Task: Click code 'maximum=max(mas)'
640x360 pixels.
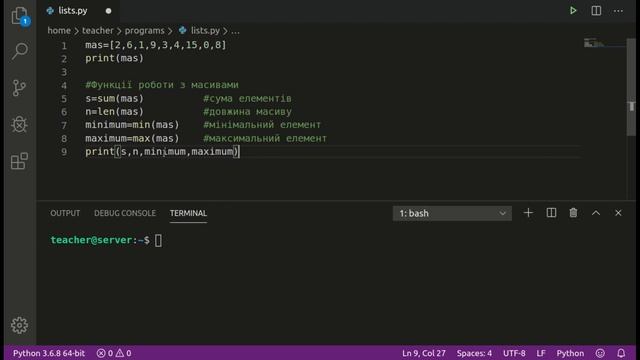Action: pyautogui.click(x=132, y=138)
